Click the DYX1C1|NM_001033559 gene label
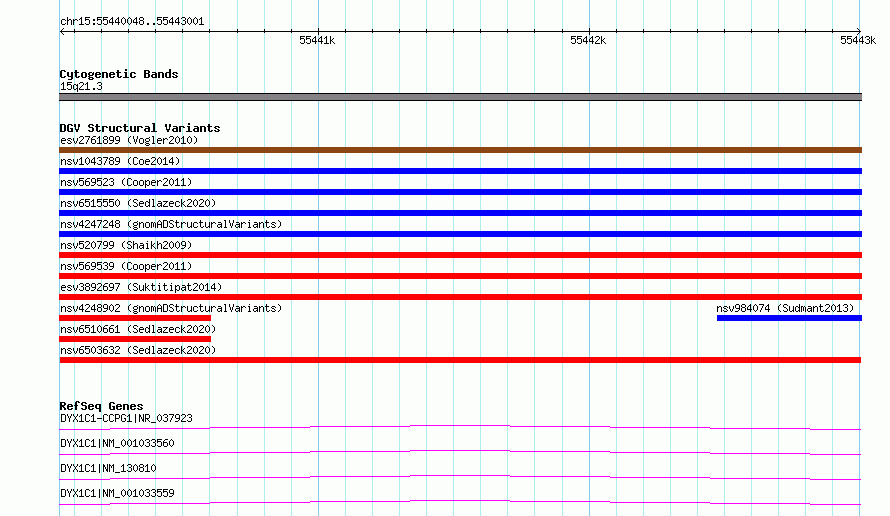 click(x=117, y=493)
